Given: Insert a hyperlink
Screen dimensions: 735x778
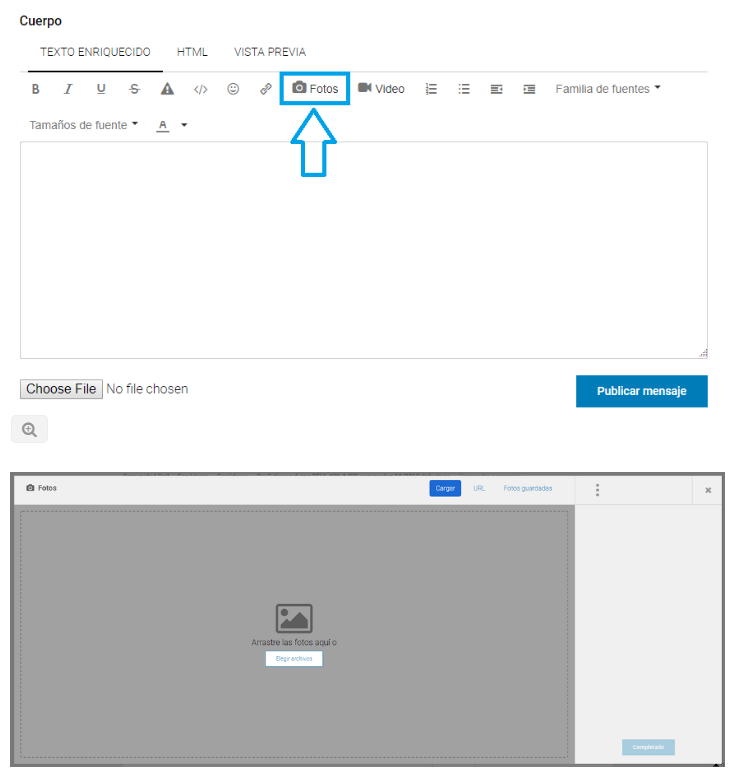Looking at the screenshot, I should [x=266, y=89].
